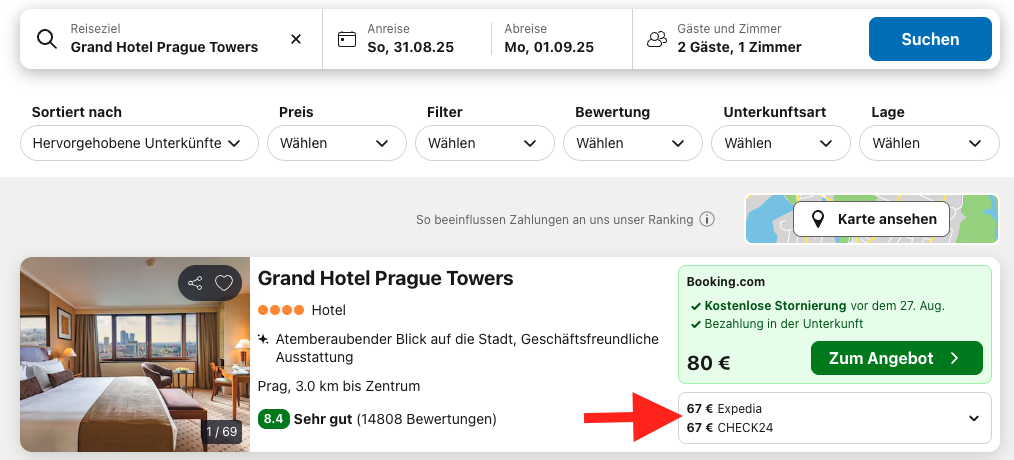This screenshot has height=460, width=1014.
Task: Expand more price offers chevron
Action: pos(974,418)
